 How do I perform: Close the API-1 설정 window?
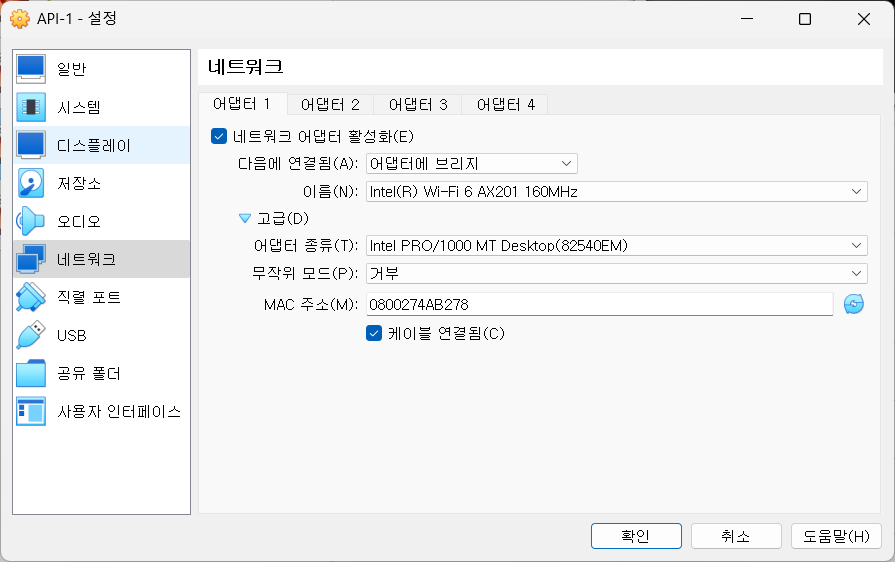click(x=864, y=19)
